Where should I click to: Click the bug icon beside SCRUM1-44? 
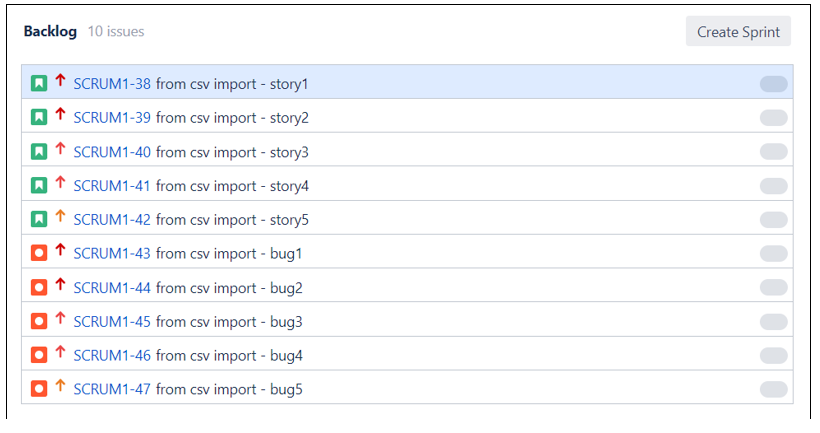pos(39,287)
